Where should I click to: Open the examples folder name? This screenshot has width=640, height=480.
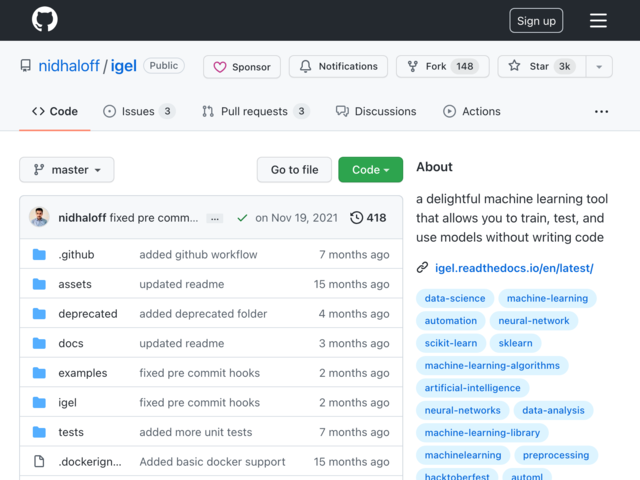click(82, 373)
